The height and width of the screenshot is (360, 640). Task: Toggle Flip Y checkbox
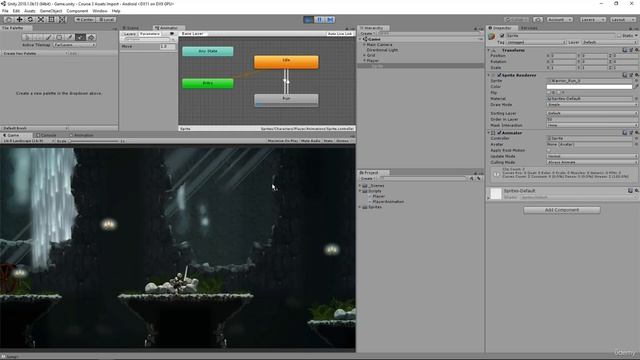(559, 93)
